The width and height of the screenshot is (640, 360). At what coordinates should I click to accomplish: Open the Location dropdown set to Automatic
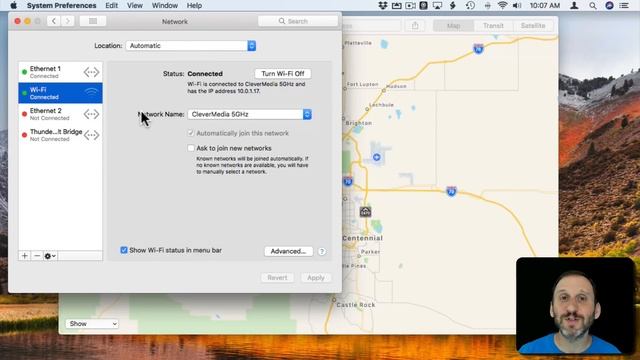click(191, 46)
